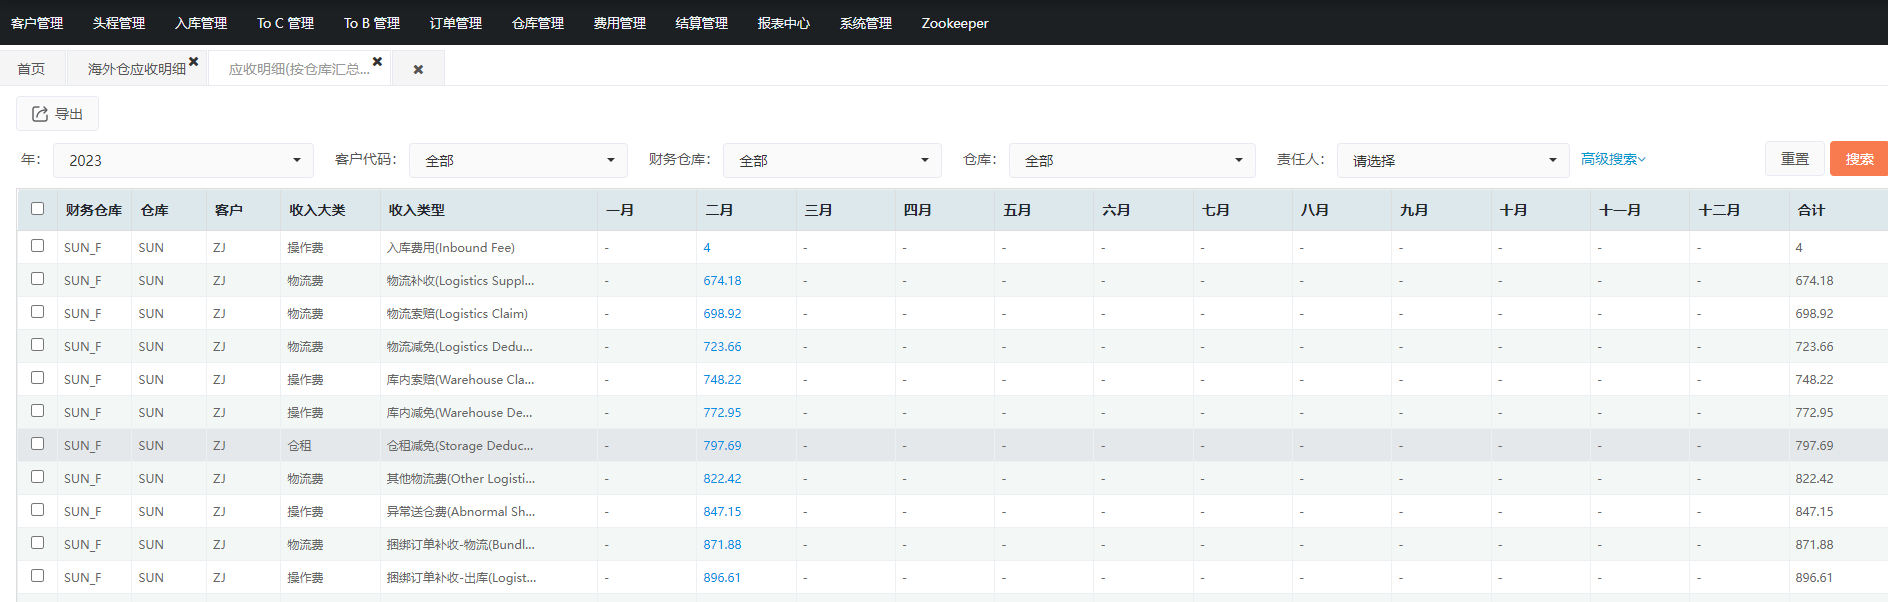Expand 高级搜索 advanced search options

coord(1613,159)
